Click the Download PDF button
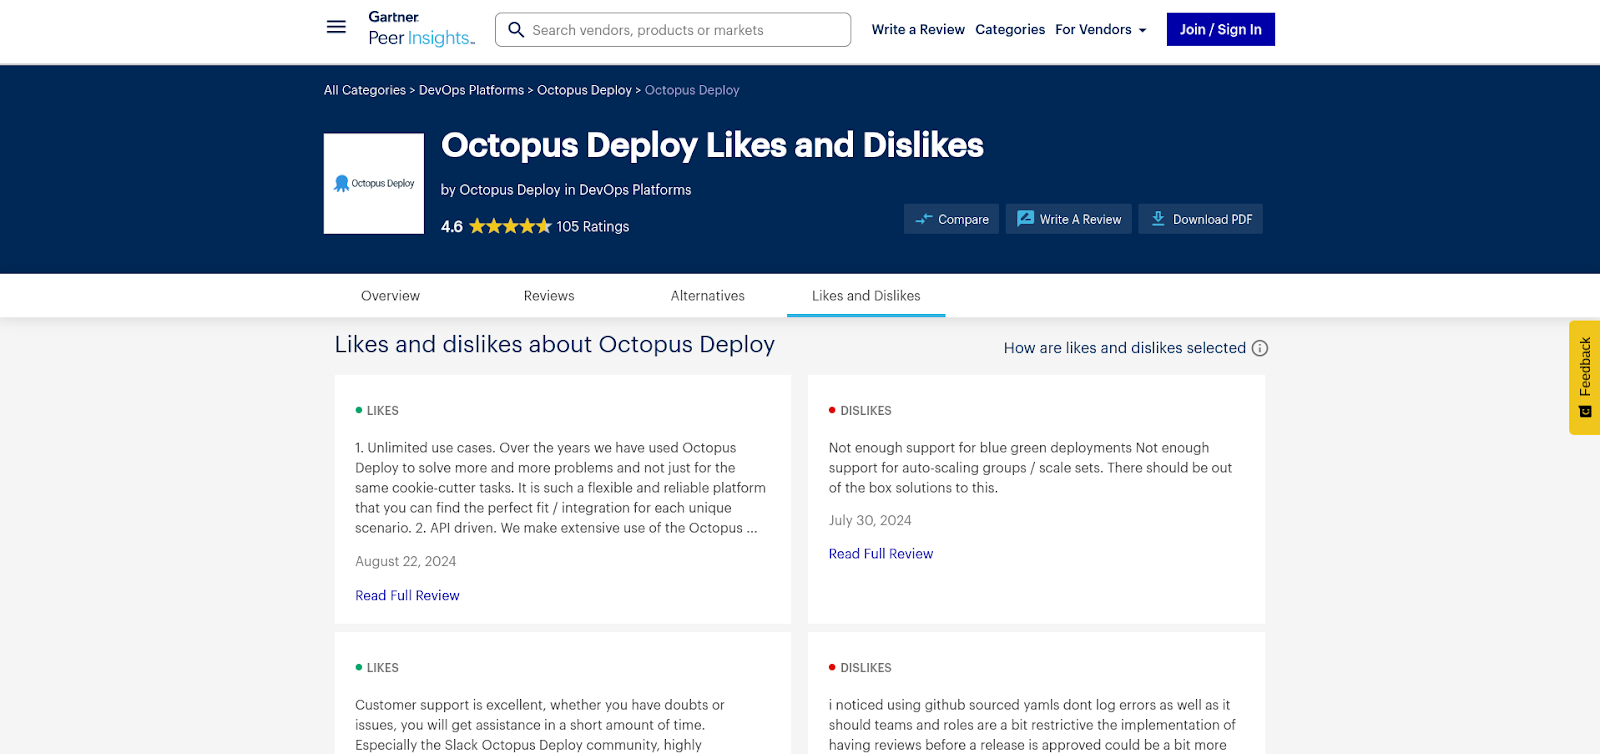The height and width of the screenshot is (754, 1600). pos(1201,219)
